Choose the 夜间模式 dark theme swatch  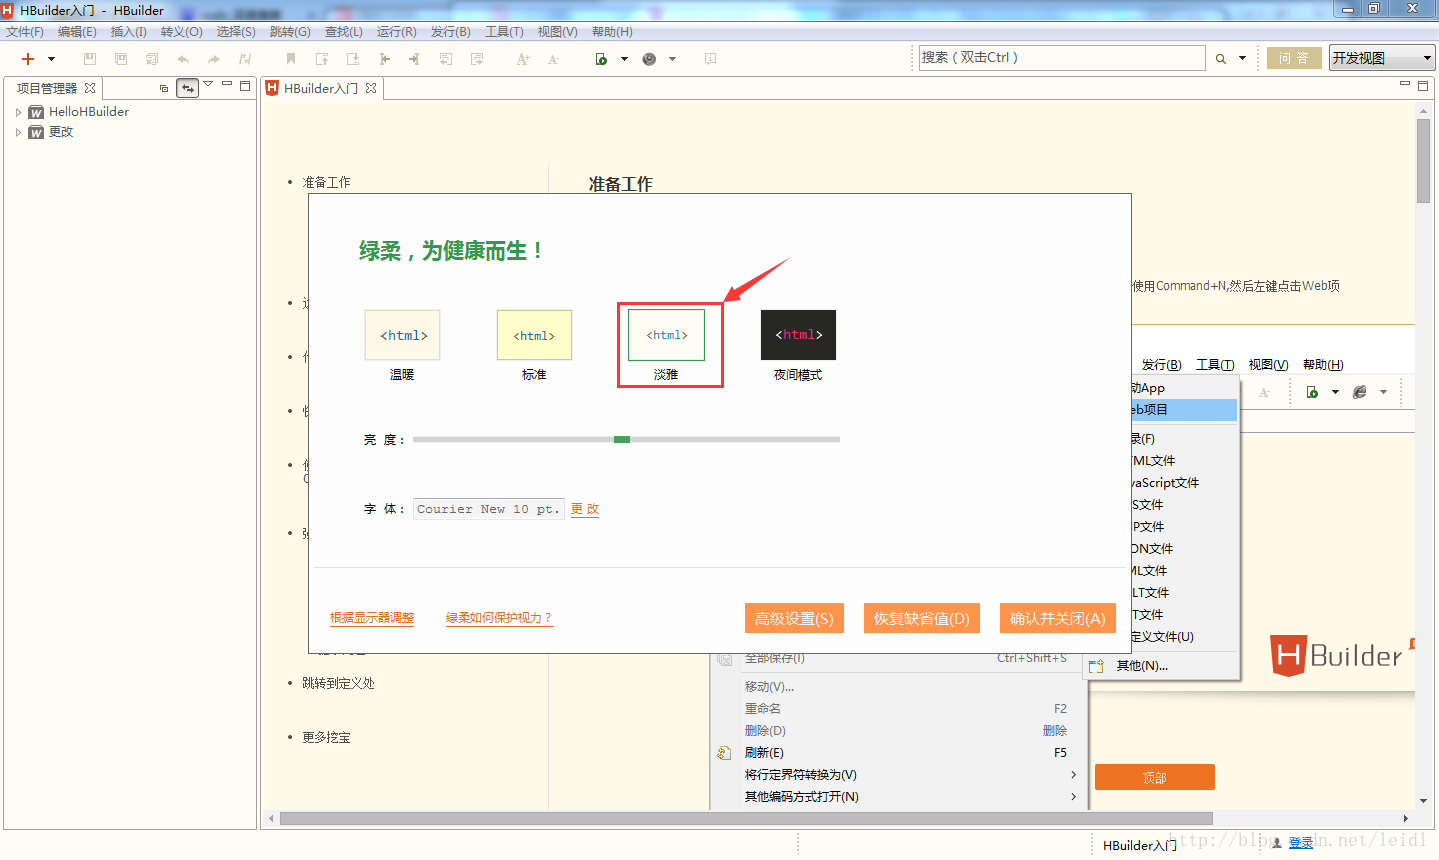click(x=798, y=335)
